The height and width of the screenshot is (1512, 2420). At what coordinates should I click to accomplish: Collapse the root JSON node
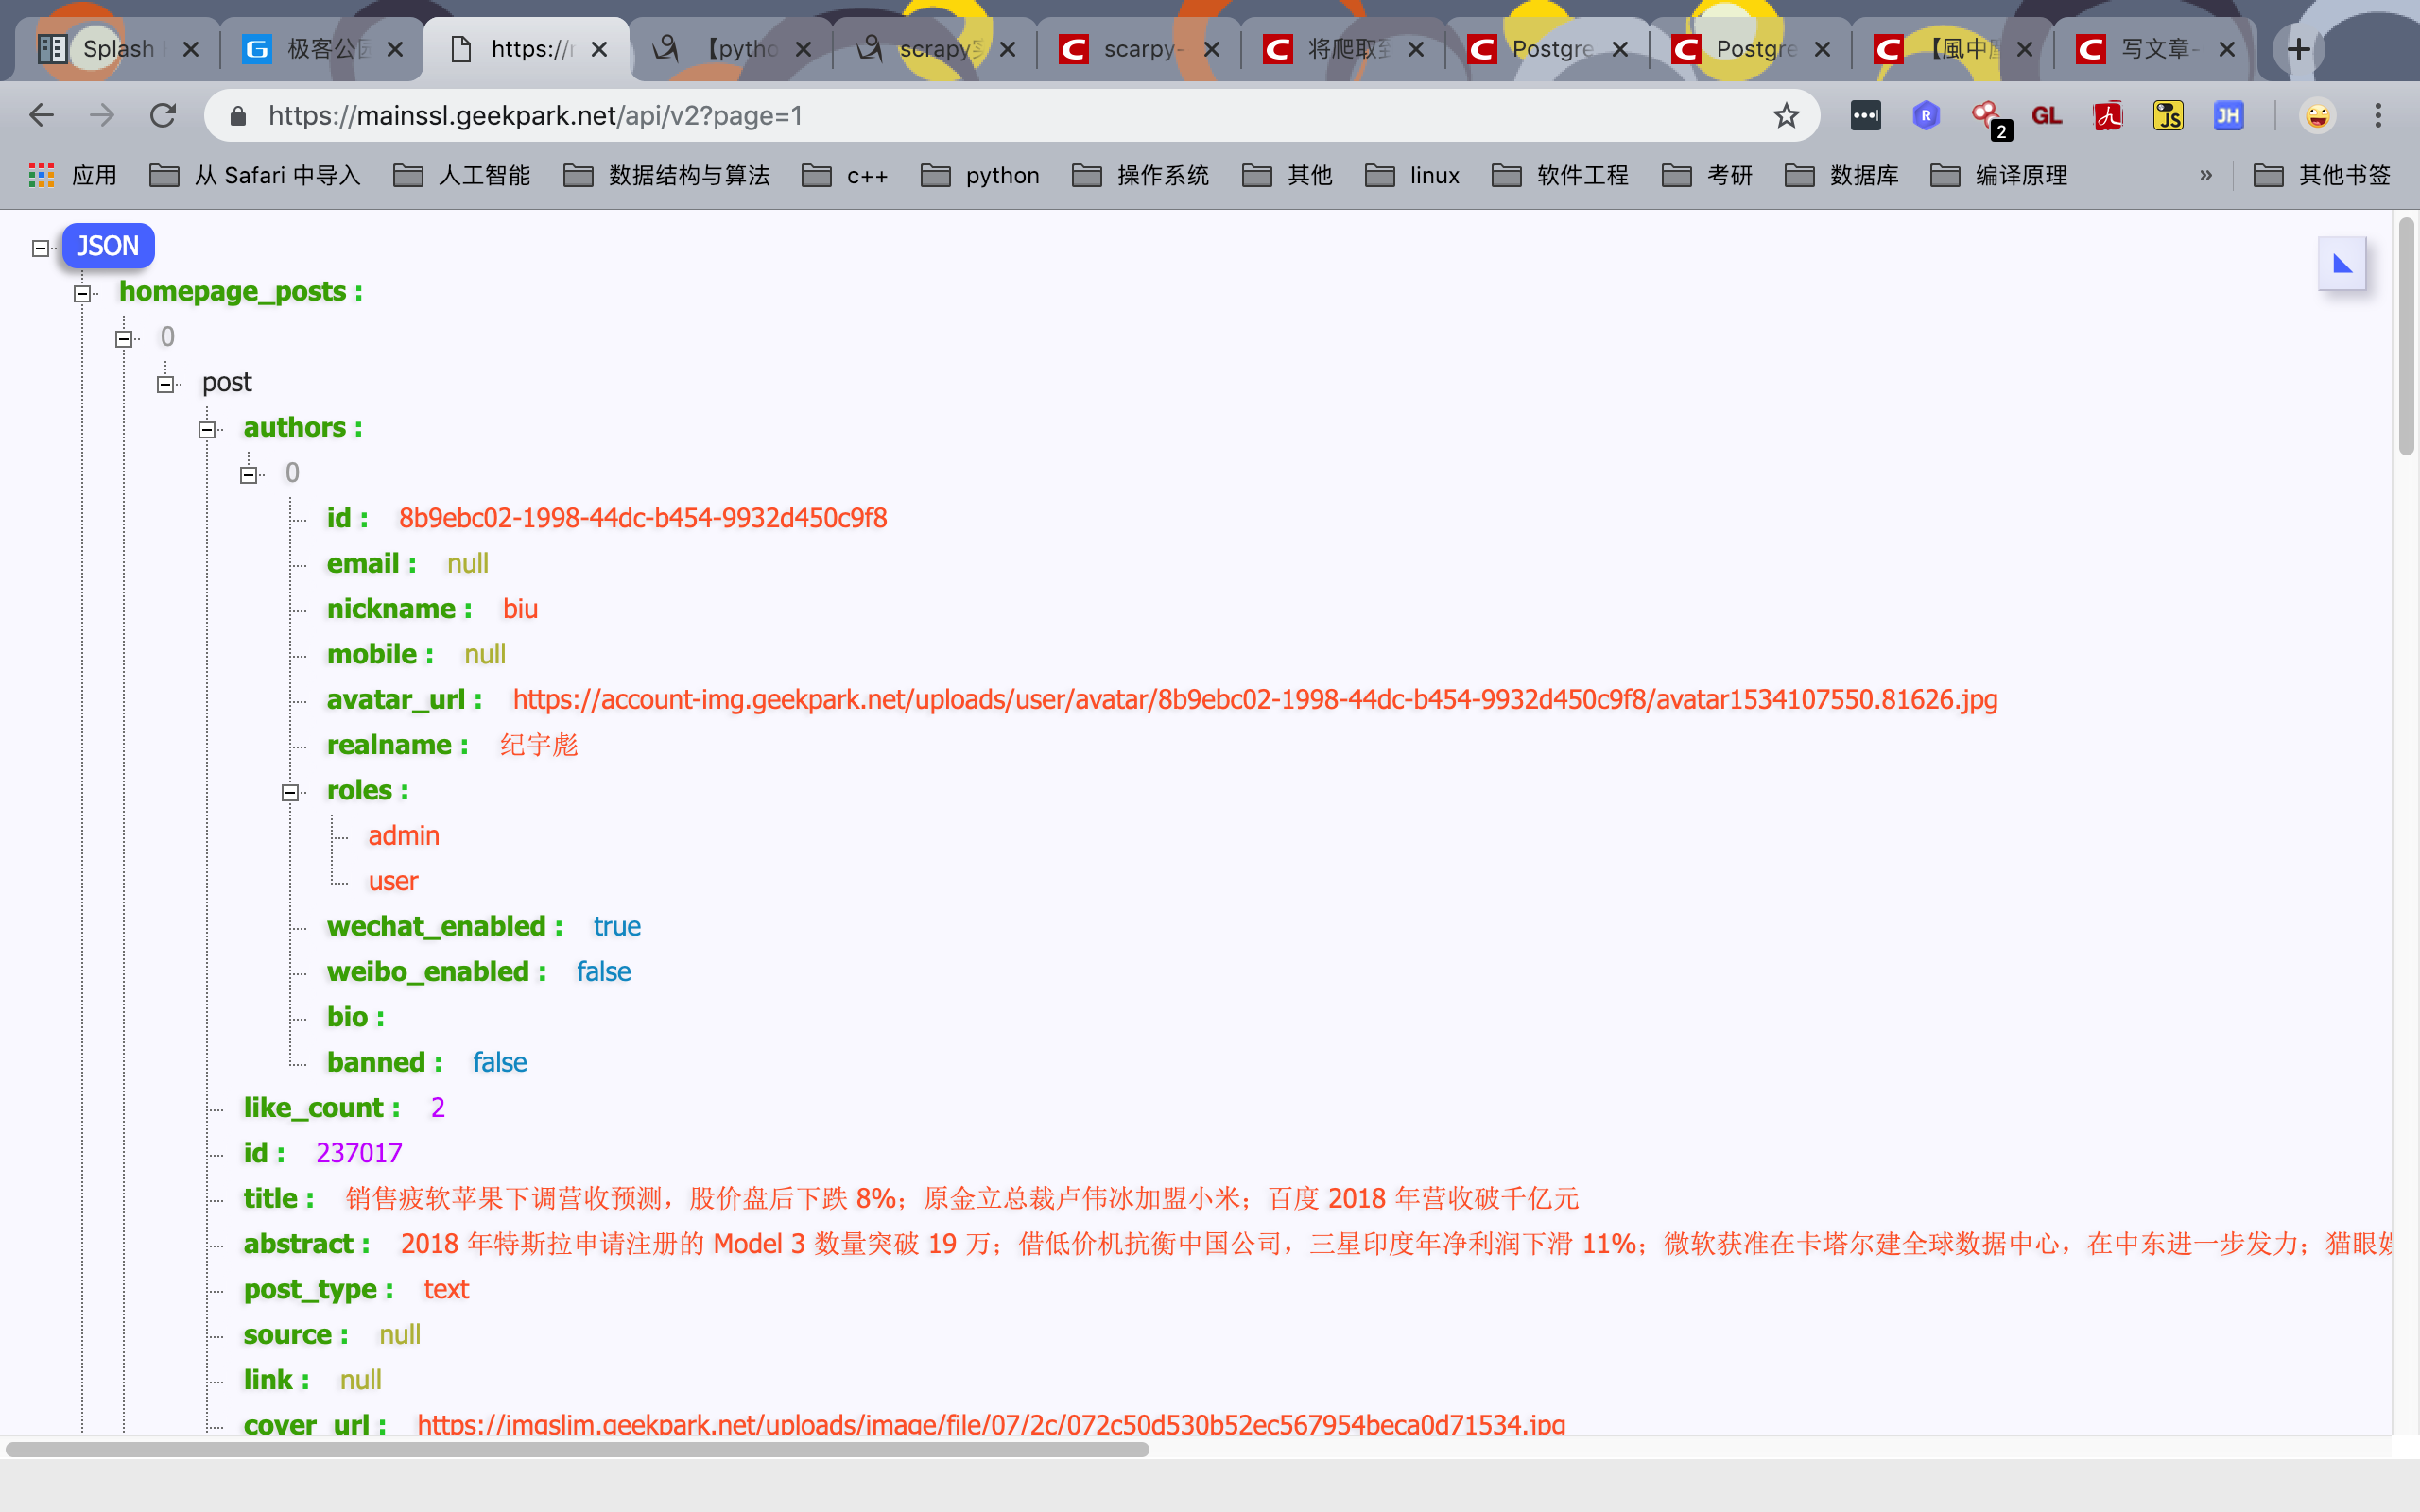click(40, 248)
